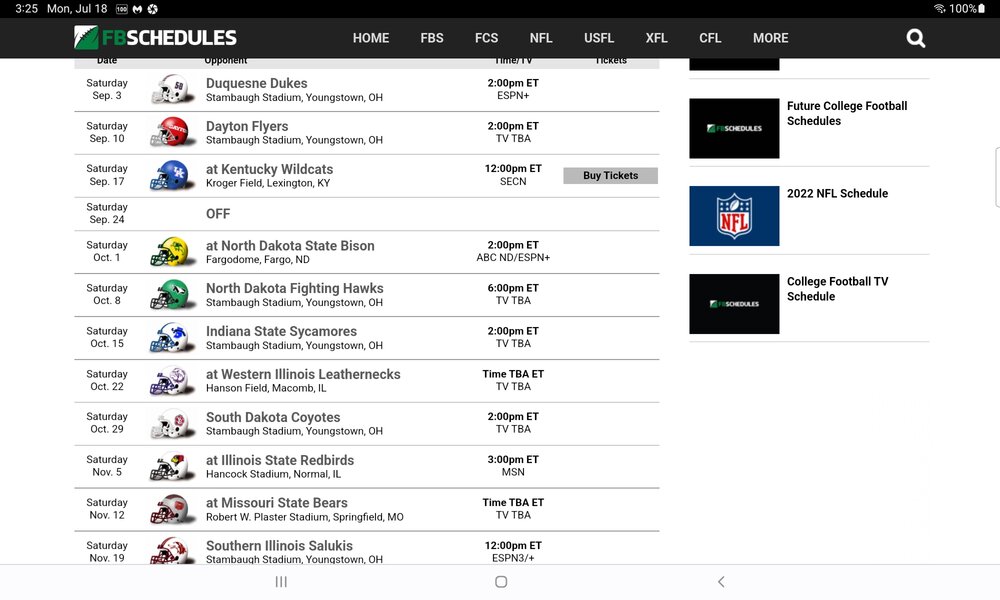Open the FCS menu item

coord(486,38)
